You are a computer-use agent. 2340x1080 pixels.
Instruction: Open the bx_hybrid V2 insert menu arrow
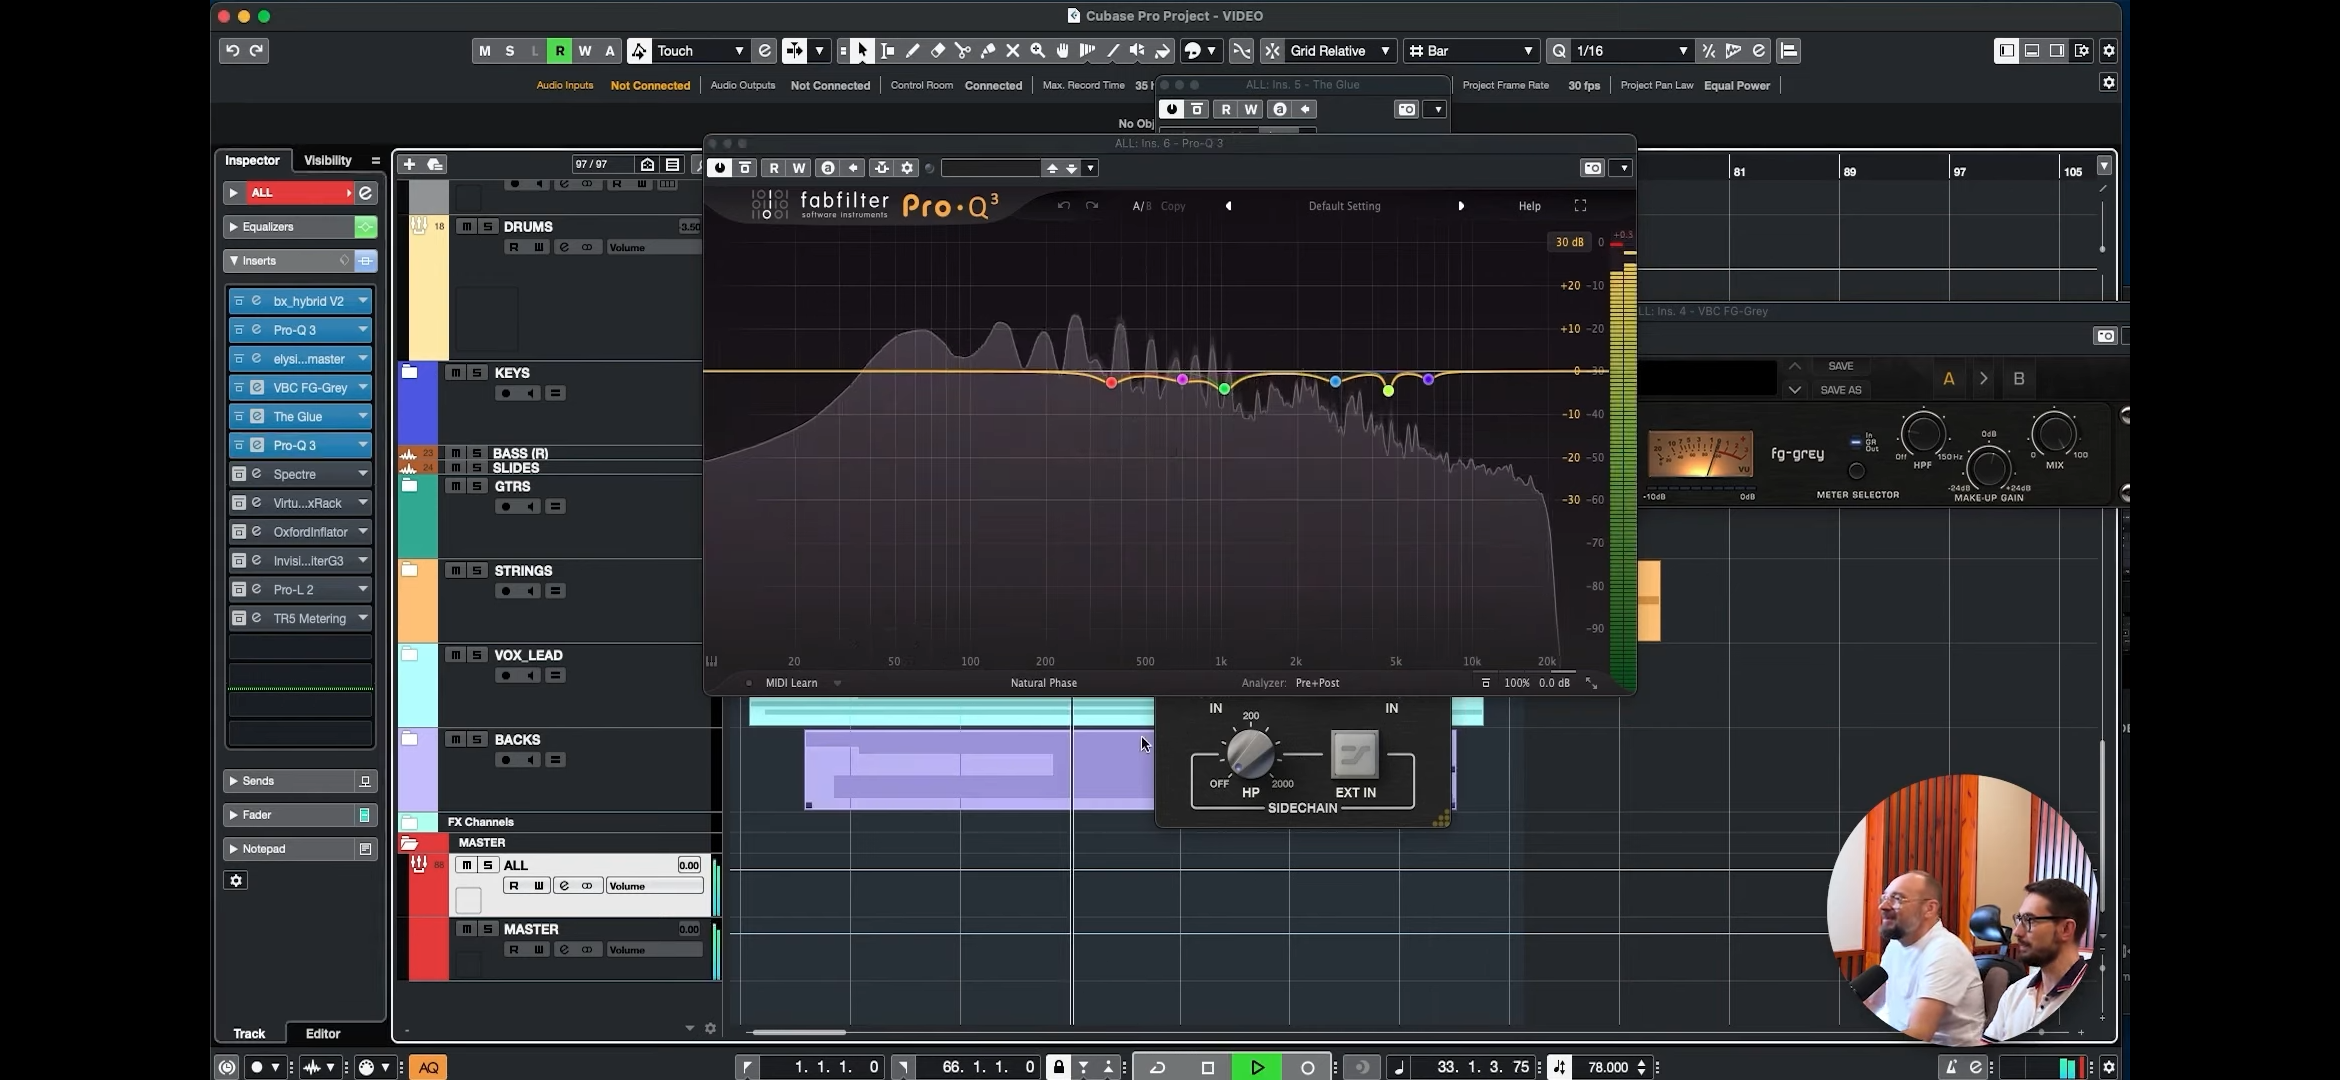[x=363, y=301]
